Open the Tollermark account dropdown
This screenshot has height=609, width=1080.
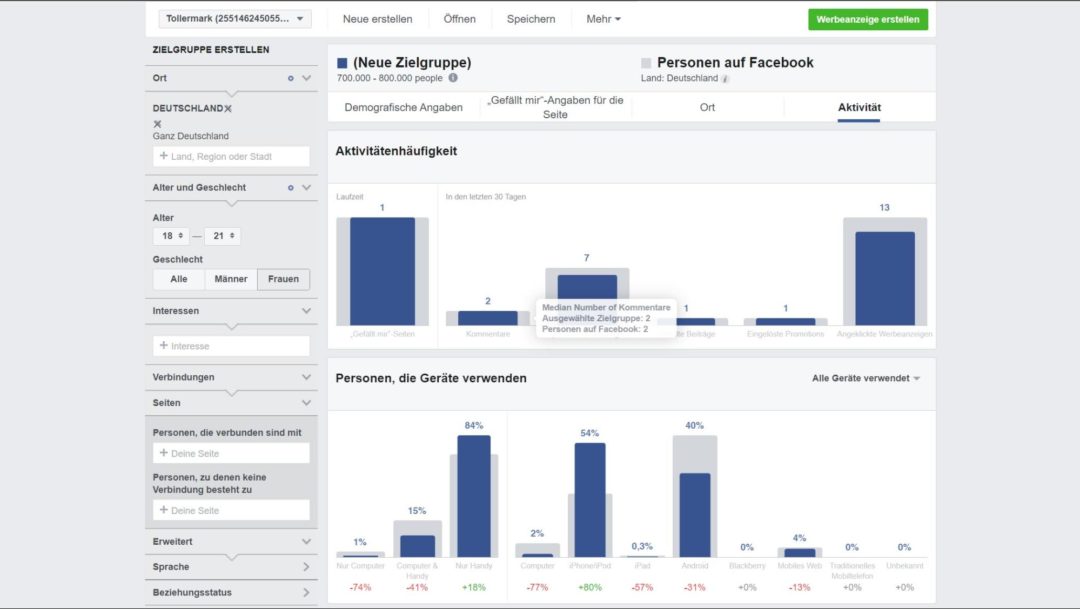[234, 19]
